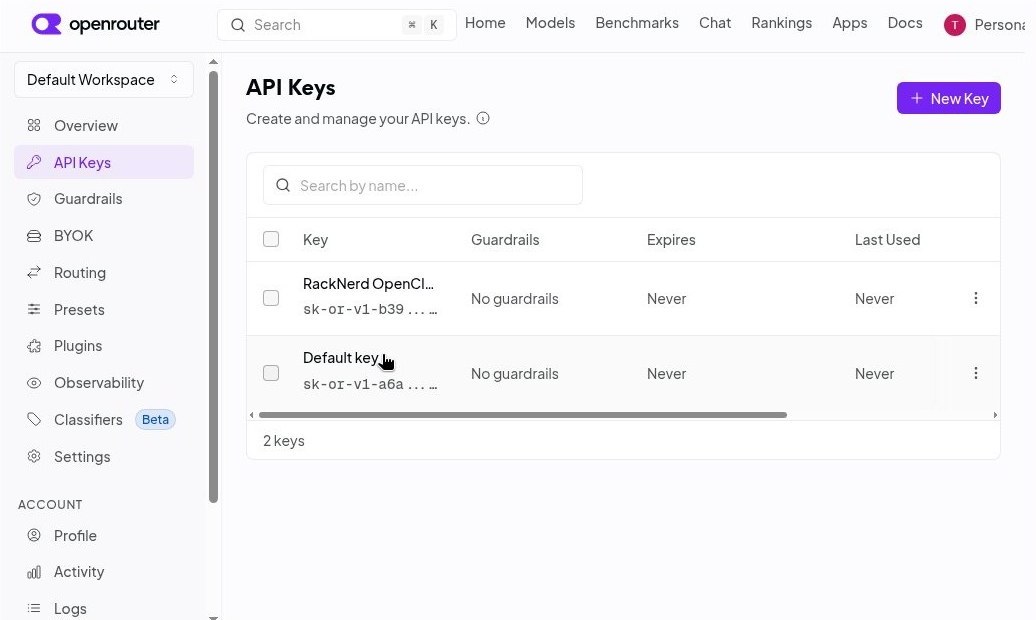Click the Overview grid icon in sidebar

coord(34,125)
